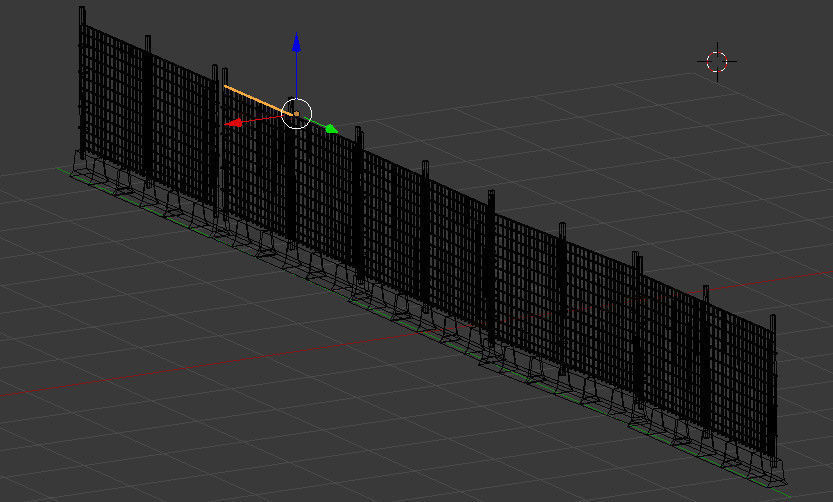Click the green Y-axis gizmo arrow

point(331,129)
